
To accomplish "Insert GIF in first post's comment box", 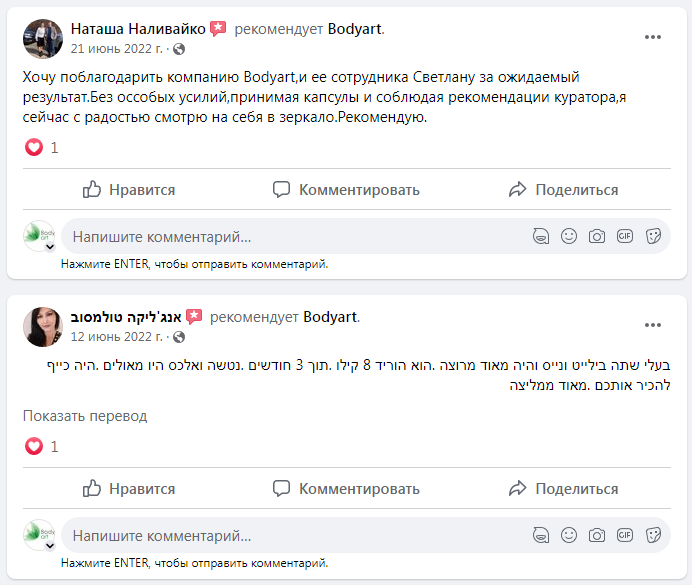I will pyautogui.click(x=625, y=237).
